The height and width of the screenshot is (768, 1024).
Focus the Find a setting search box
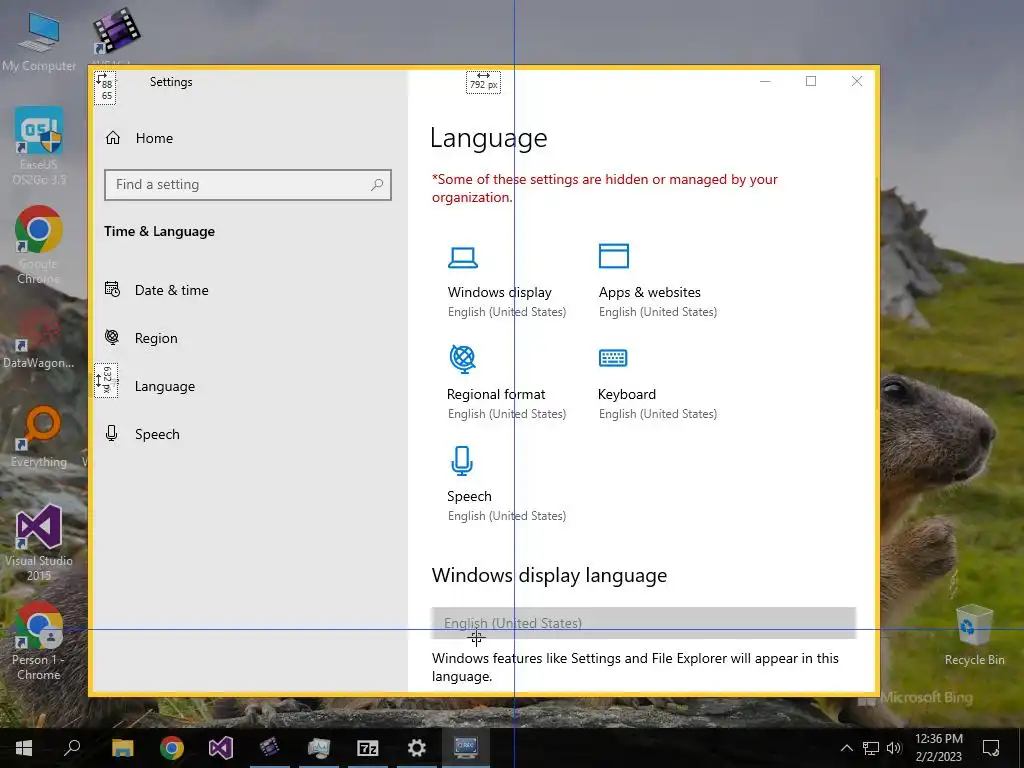248,185
